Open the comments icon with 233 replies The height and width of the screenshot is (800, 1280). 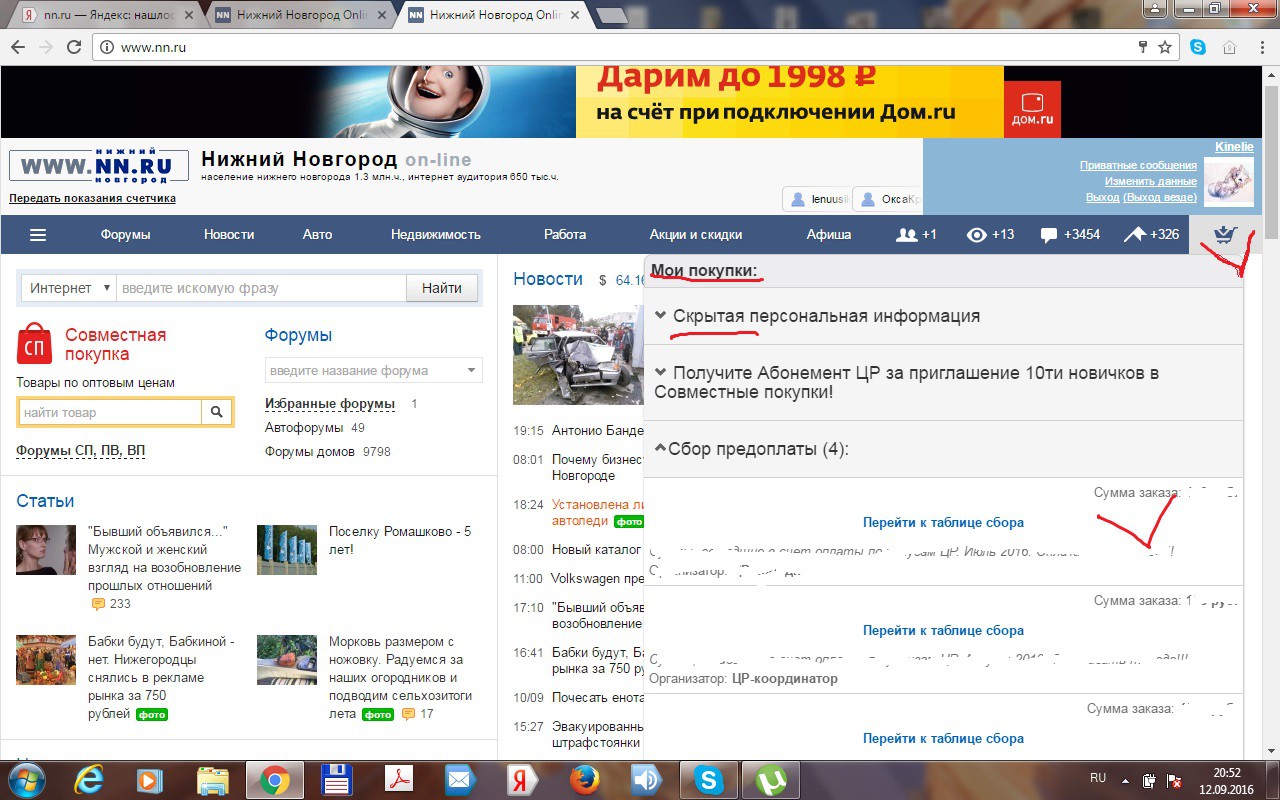(98, 604)
